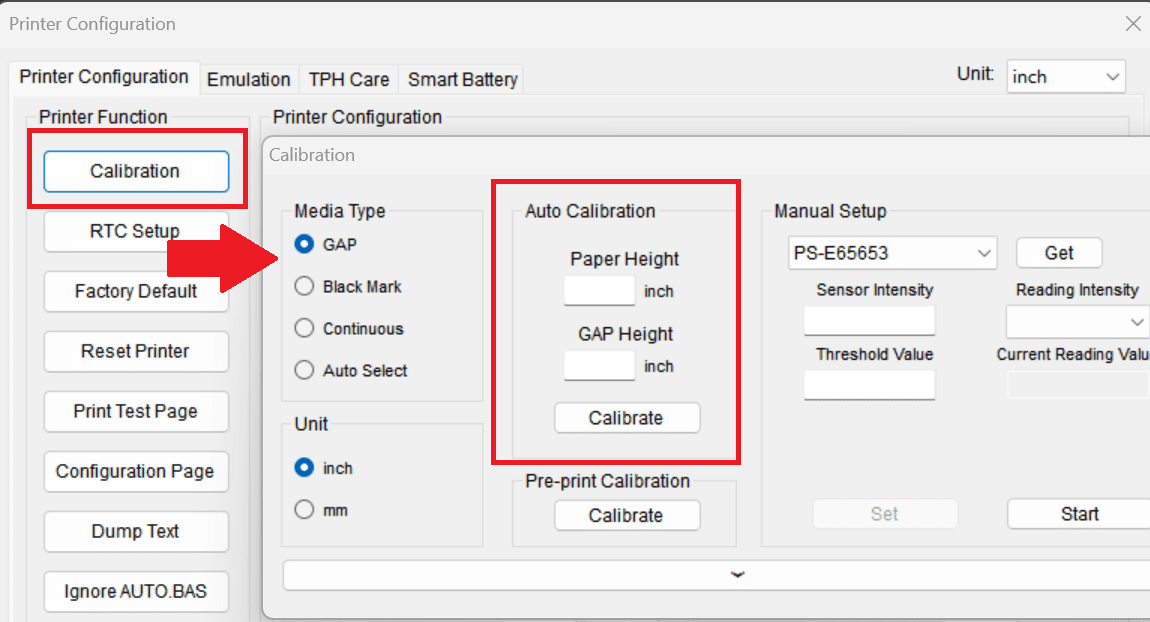Image resolution: width=1150 pixels, height=622 pixels.
Task: Choose Continuous media type
Action: tap(302, 328)
